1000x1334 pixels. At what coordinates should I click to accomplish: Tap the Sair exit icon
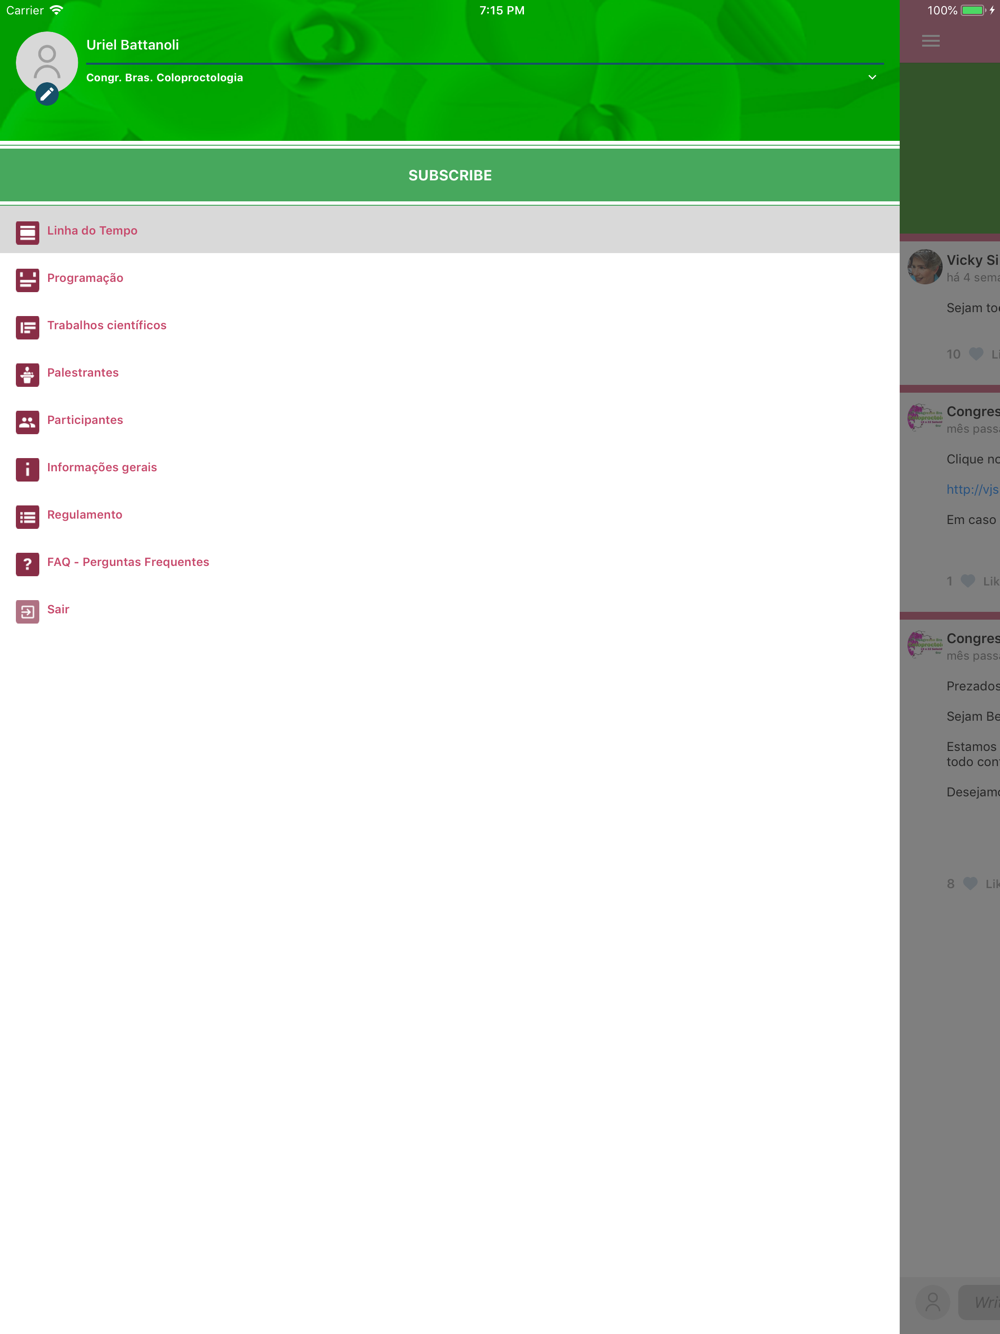[x=27, y=611]
